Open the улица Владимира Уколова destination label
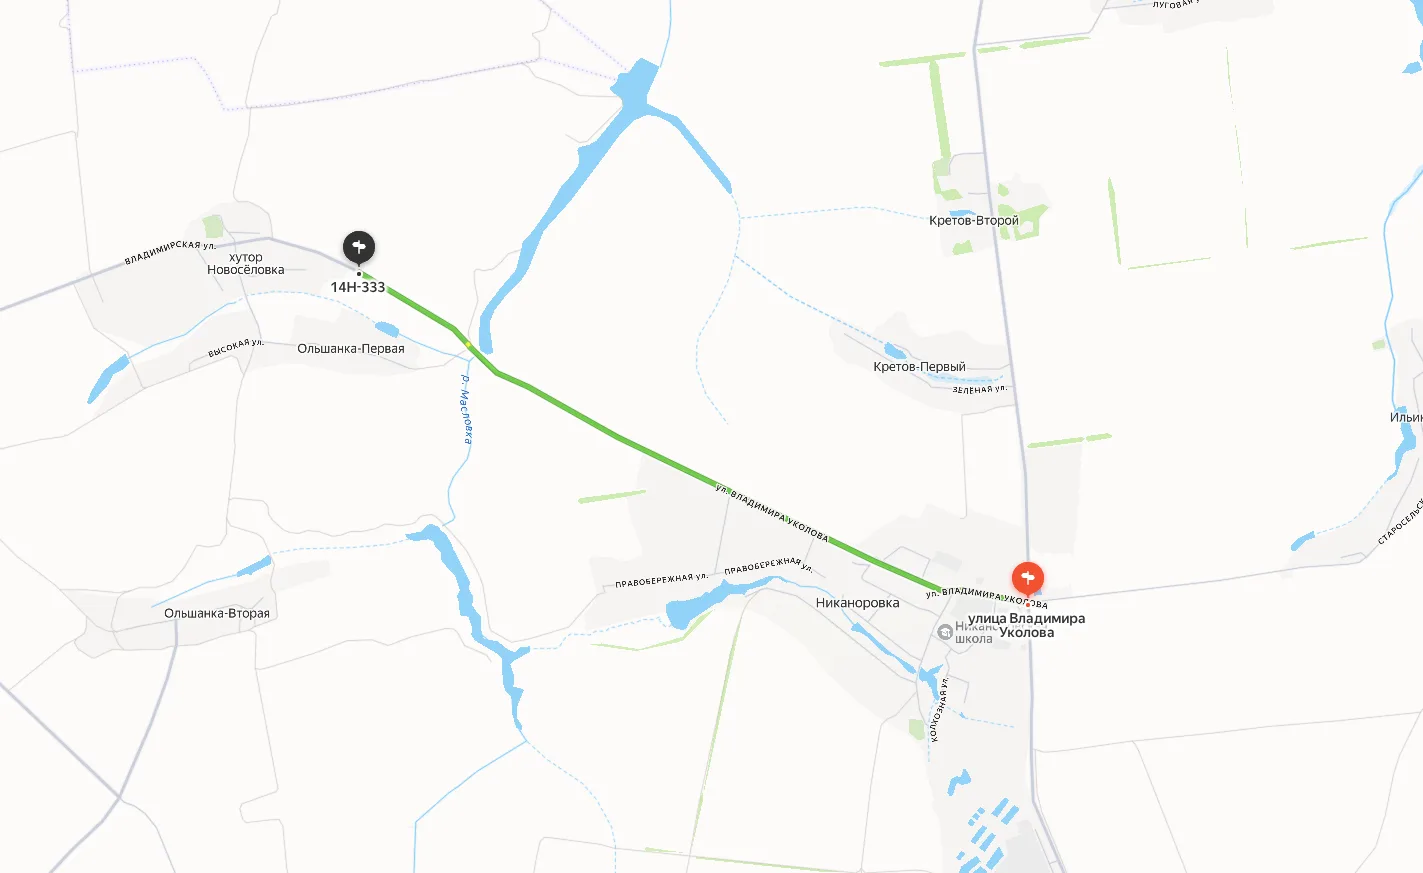The height and width of the screenshot is (873, 1423). (1026, 625)
